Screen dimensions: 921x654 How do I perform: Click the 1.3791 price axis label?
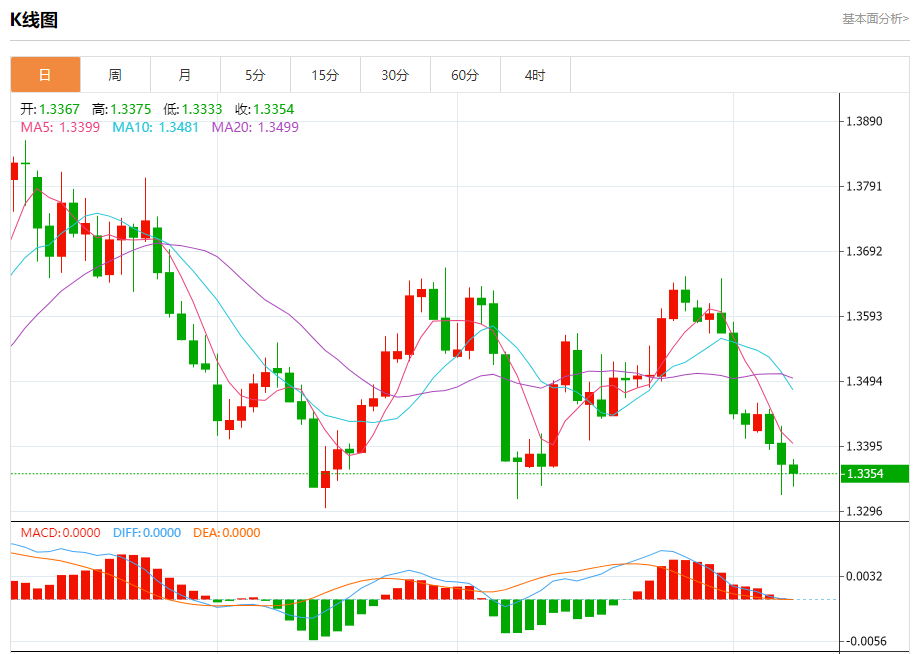[864, 186]
